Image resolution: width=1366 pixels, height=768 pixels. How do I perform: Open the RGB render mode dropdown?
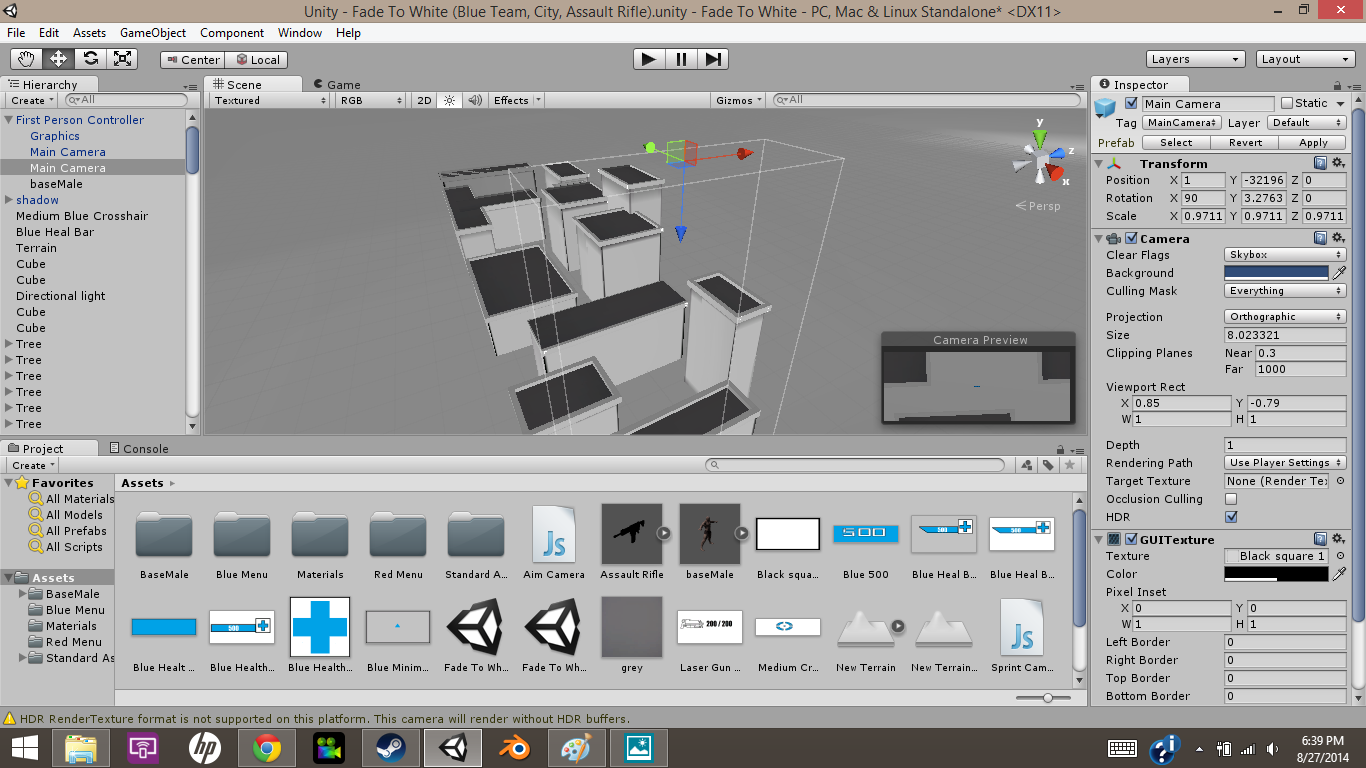click(x=371, y=100)
